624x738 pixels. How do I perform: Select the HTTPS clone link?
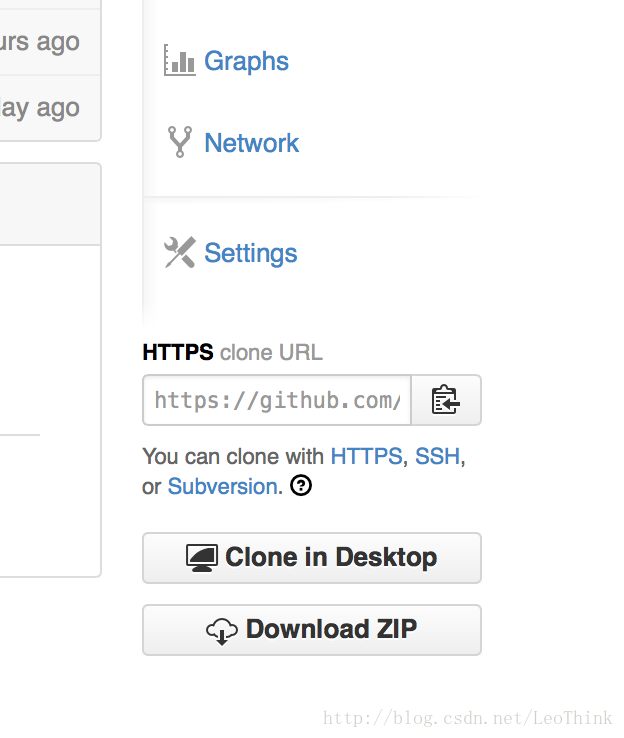point(366,456)
